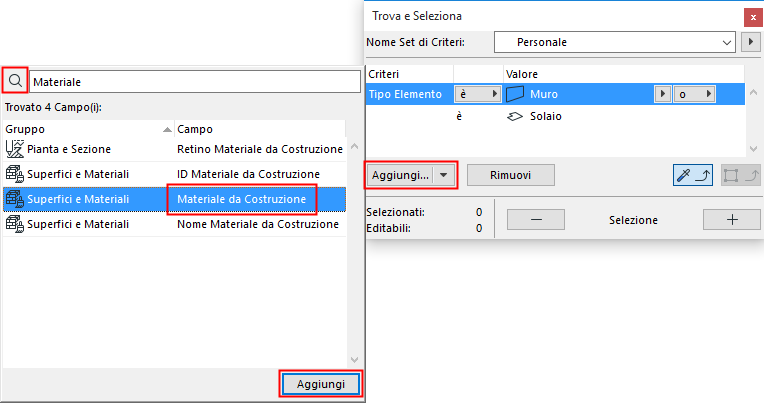Viewport: 764px width, 403px height.
Task: Click the icon beside Nome Materiale da Costruzione
Action: click(15, 224)
